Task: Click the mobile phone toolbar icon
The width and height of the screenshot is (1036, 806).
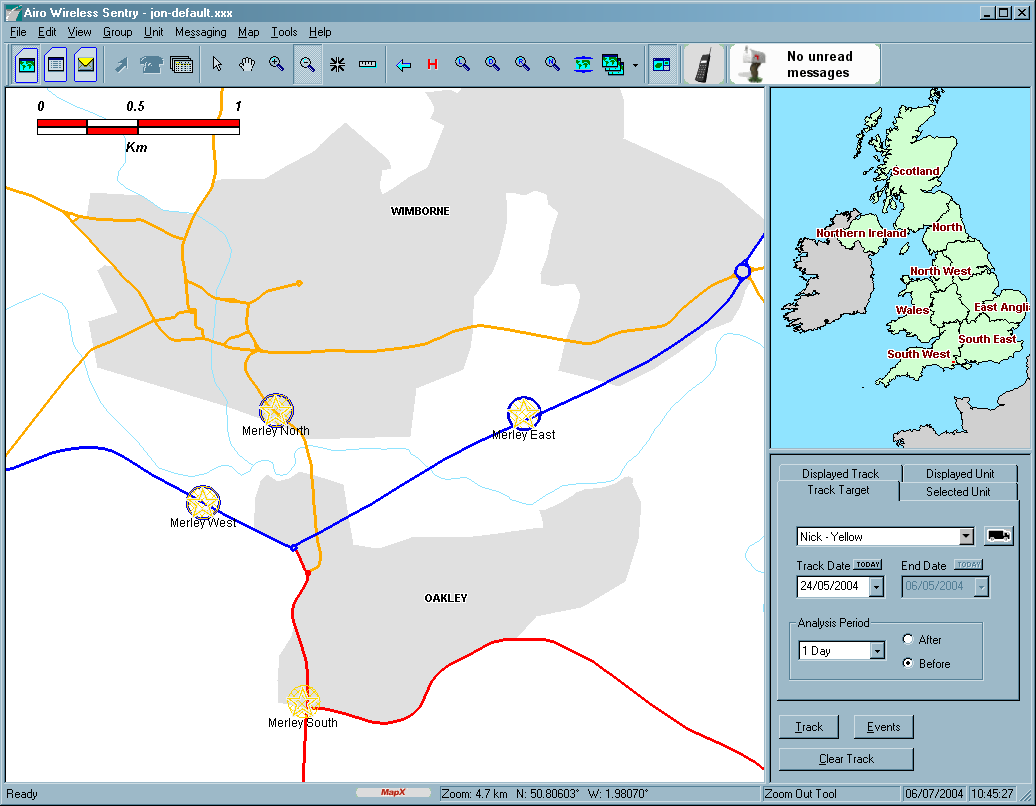Action: (704, 64)
